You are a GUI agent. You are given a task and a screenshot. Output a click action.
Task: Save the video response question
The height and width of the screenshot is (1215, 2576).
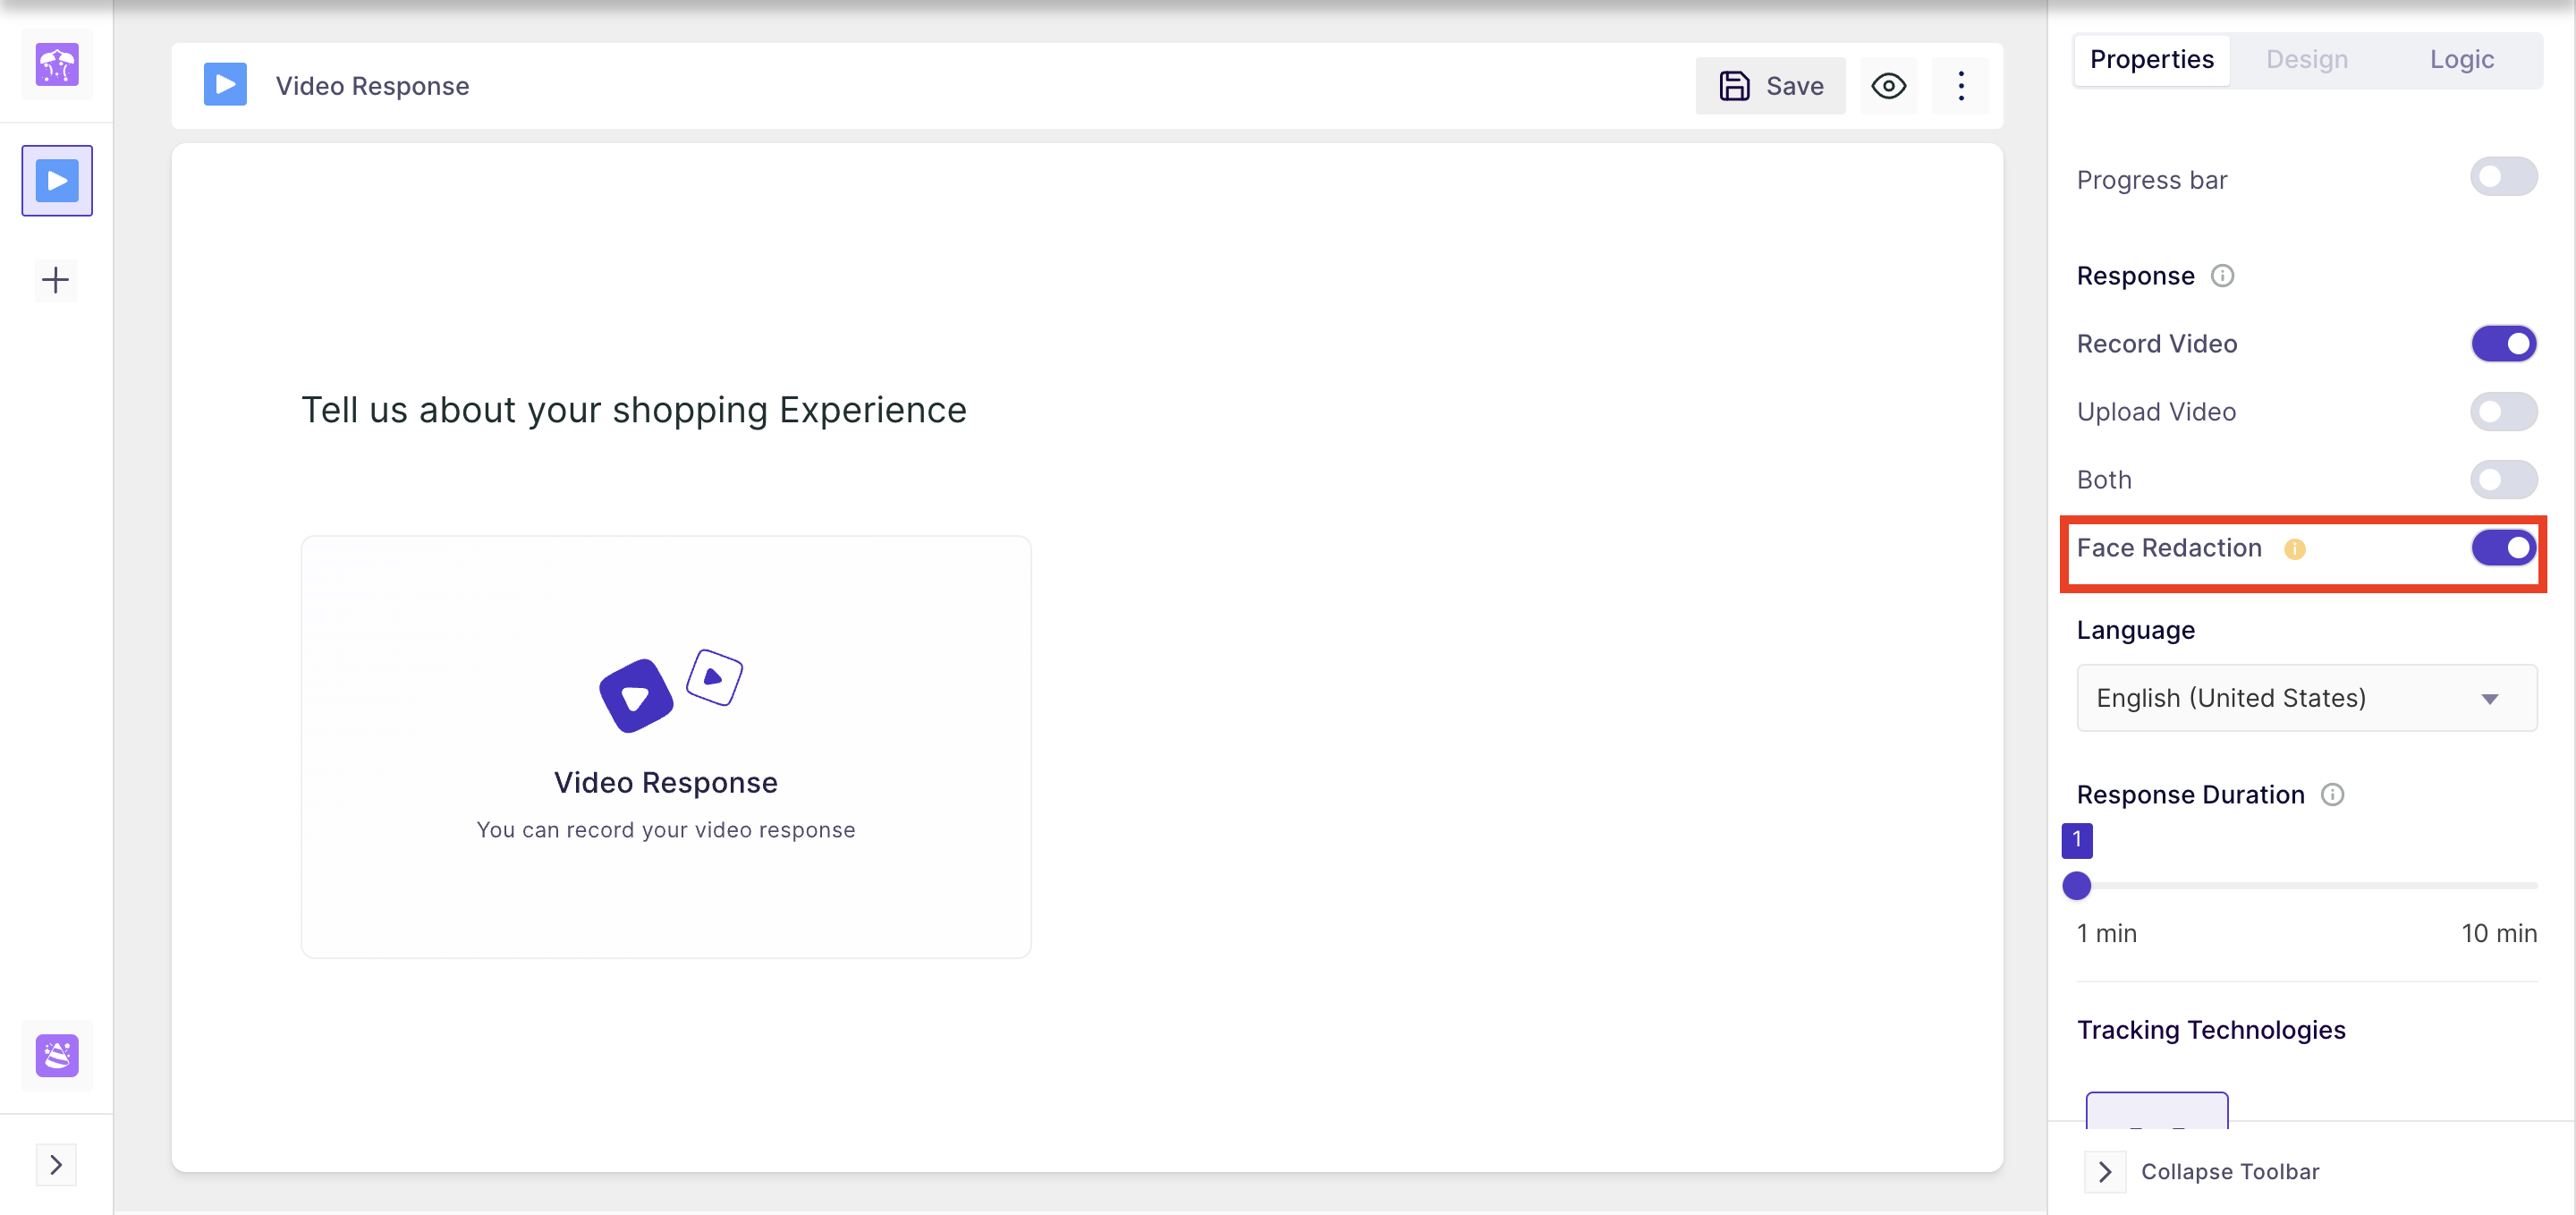tap(1770, 86)
